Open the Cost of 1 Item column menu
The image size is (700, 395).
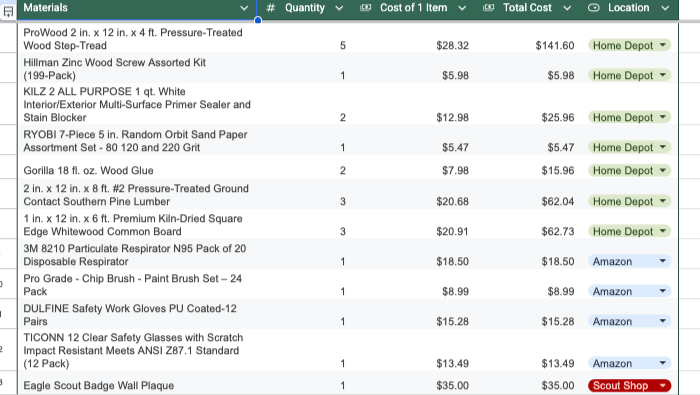pos(462,8)
